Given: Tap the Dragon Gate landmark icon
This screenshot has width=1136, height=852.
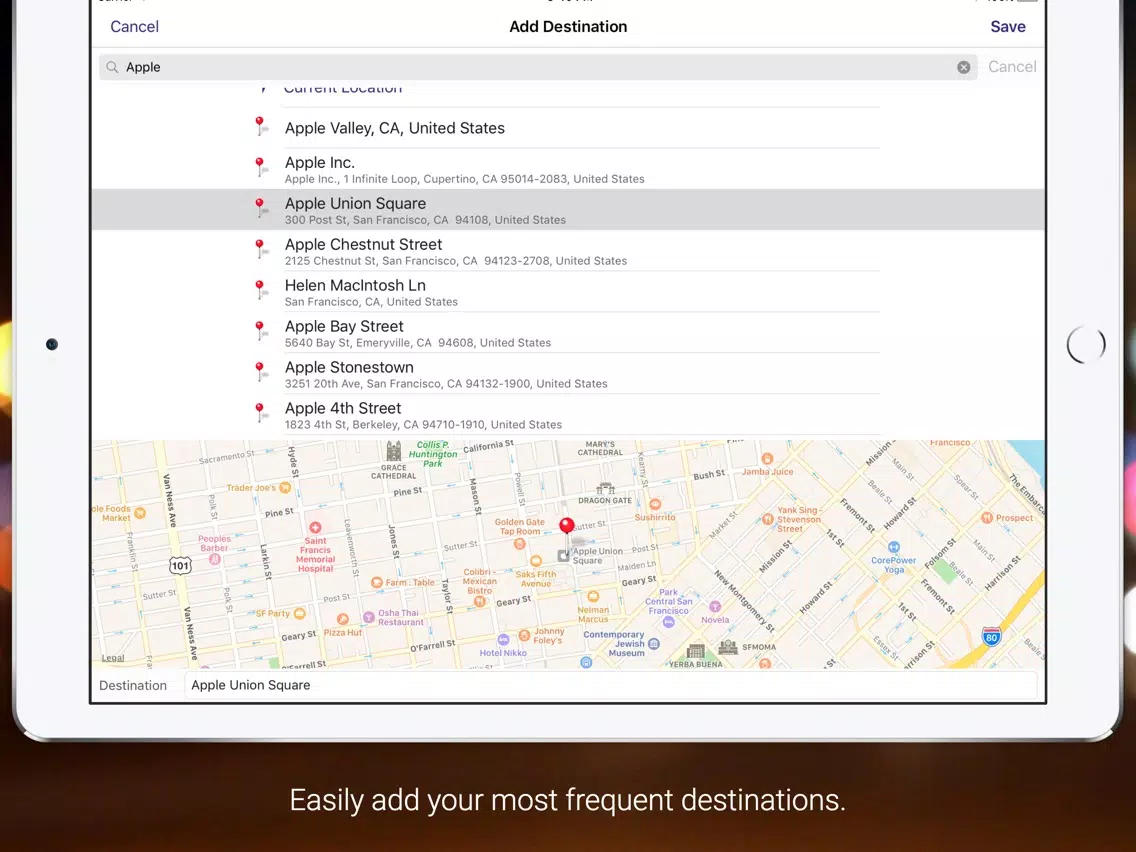Looking at the screenshot, I should click(605, 489).
